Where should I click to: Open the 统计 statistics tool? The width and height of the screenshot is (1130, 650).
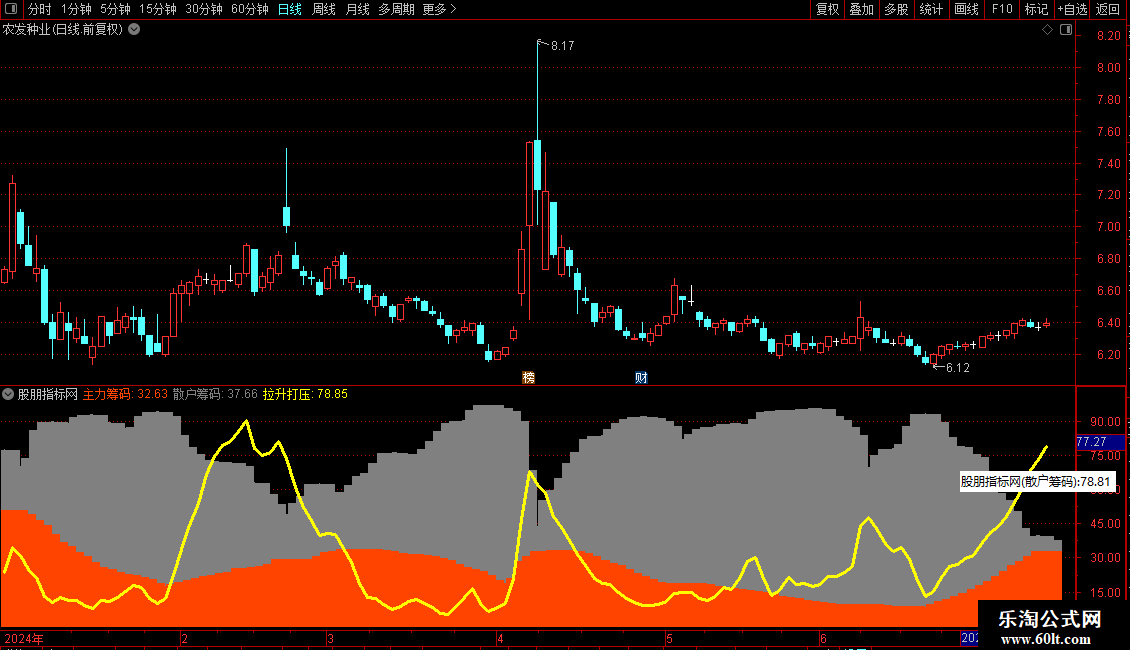[930, 9]
